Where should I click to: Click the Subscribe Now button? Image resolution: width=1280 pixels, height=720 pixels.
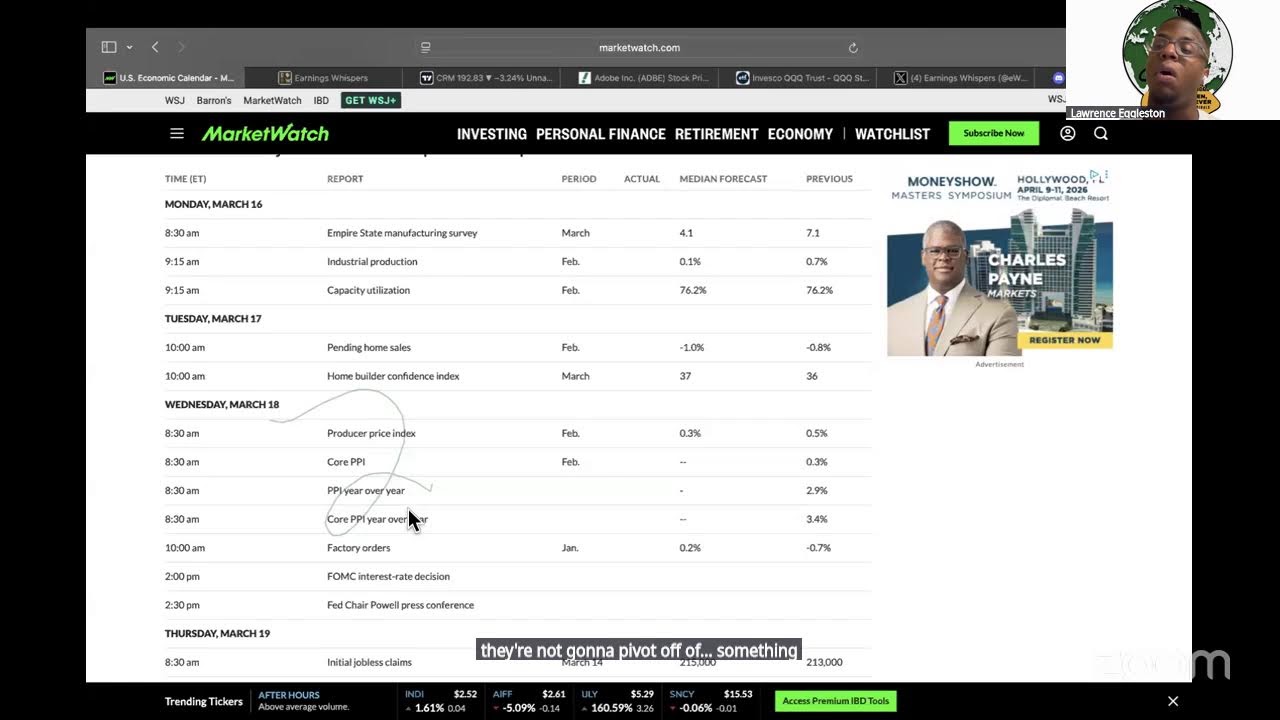point(993,133)
